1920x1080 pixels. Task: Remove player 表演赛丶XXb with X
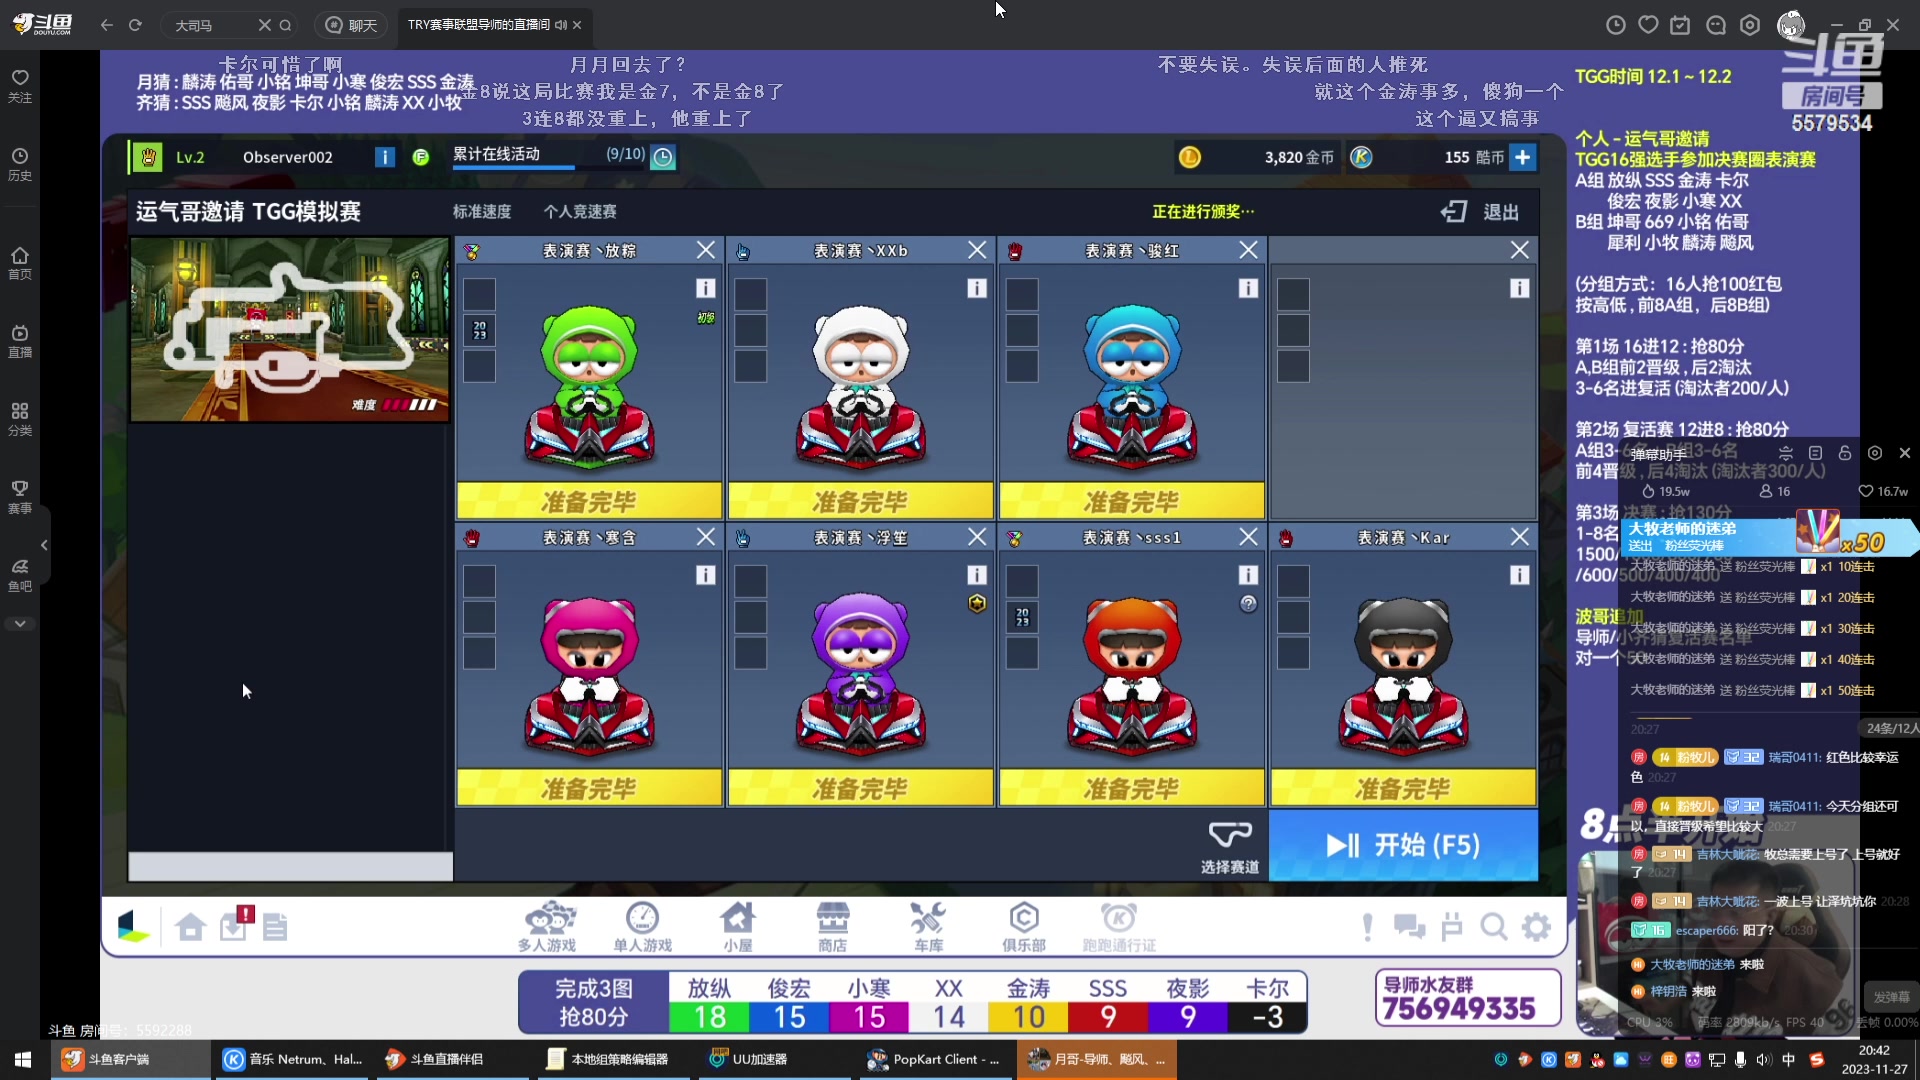977,250
